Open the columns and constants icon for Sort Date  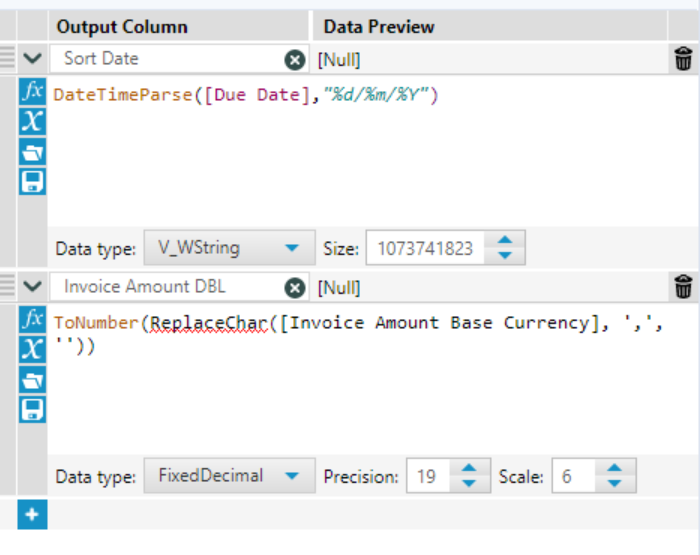[33, 122]
